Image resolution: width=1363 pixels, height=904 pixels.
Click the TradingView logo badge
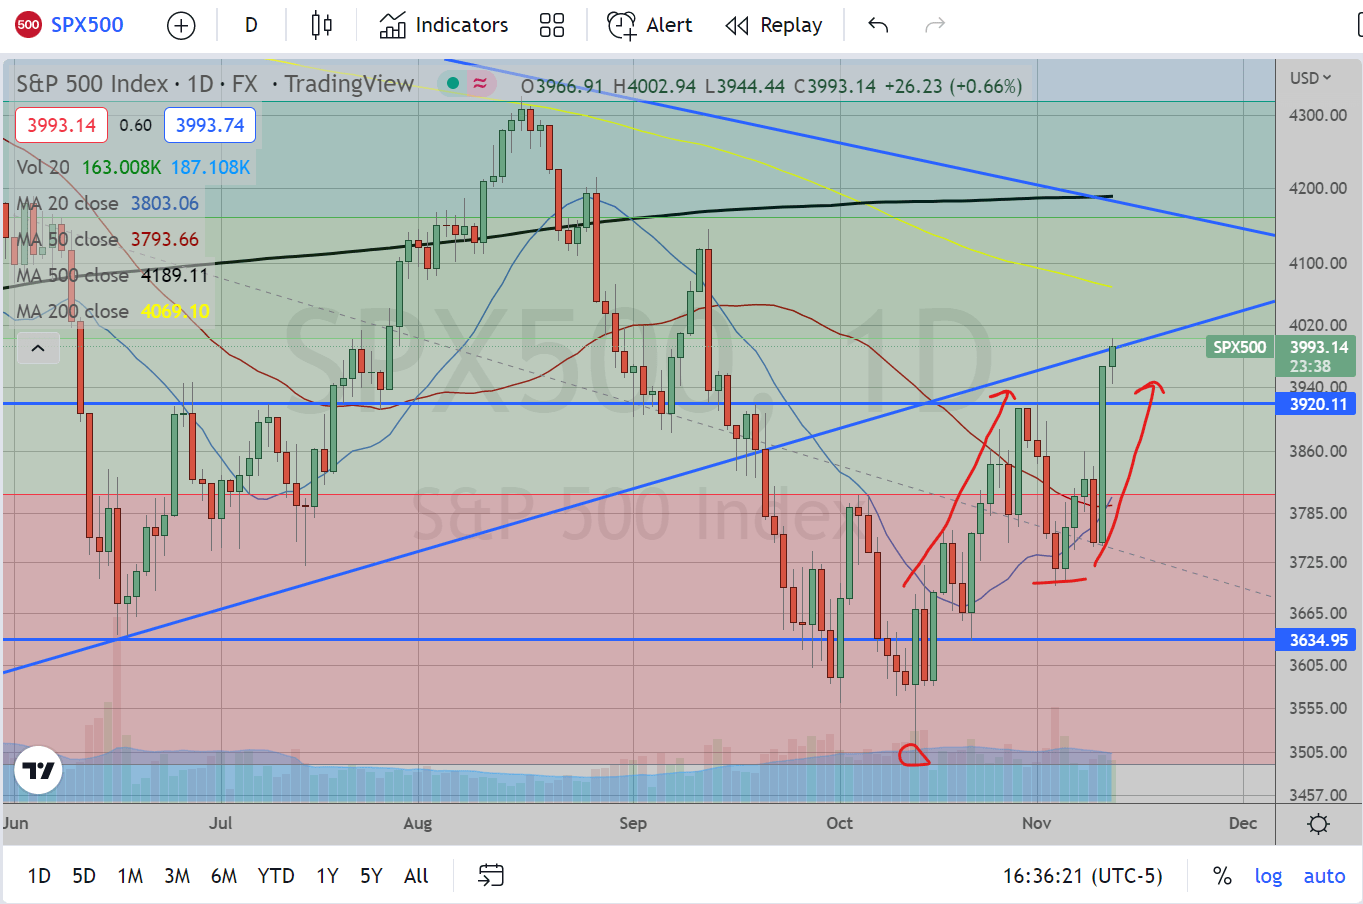(x=39, y=770)
